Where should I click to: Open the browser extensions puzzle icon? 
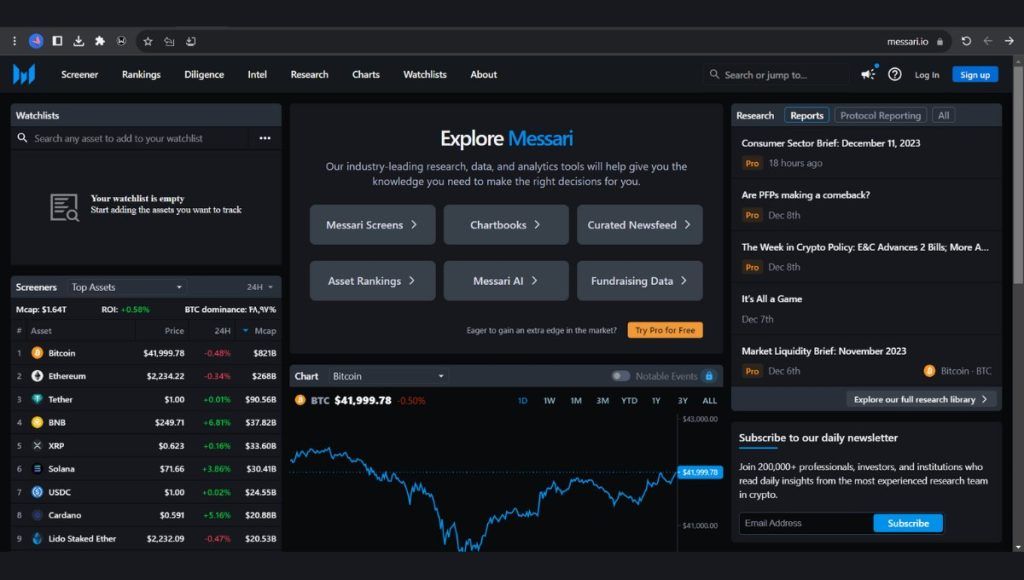click(x=100, y=41)
